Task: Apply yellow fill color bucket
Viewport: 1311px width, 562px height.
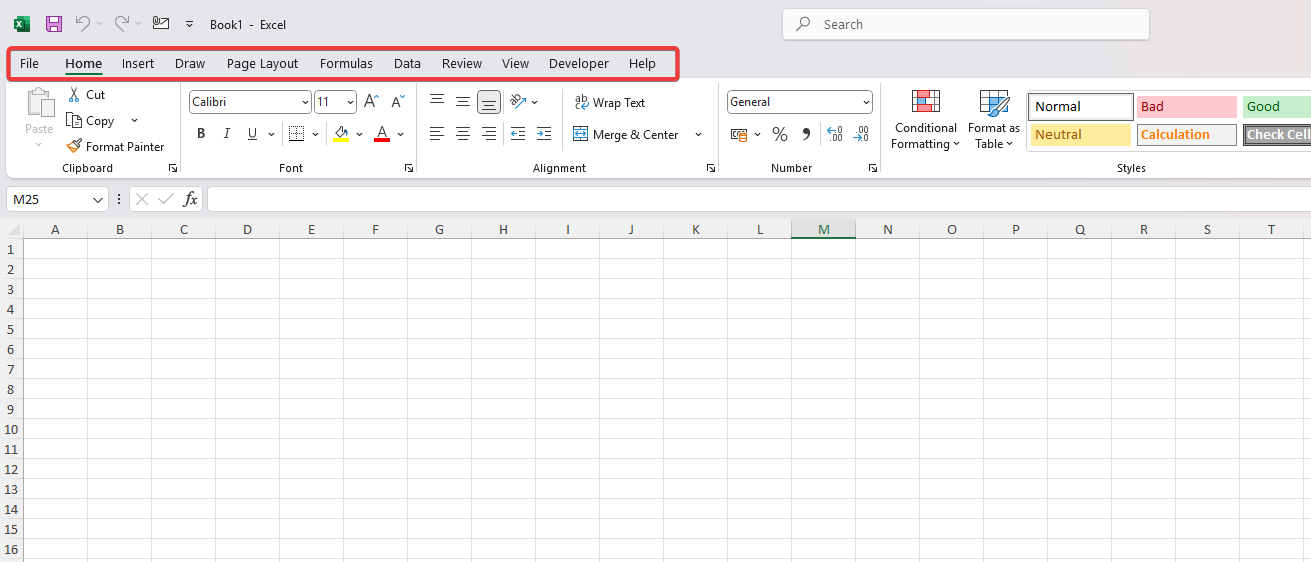Action: click(x=342, y=134)
